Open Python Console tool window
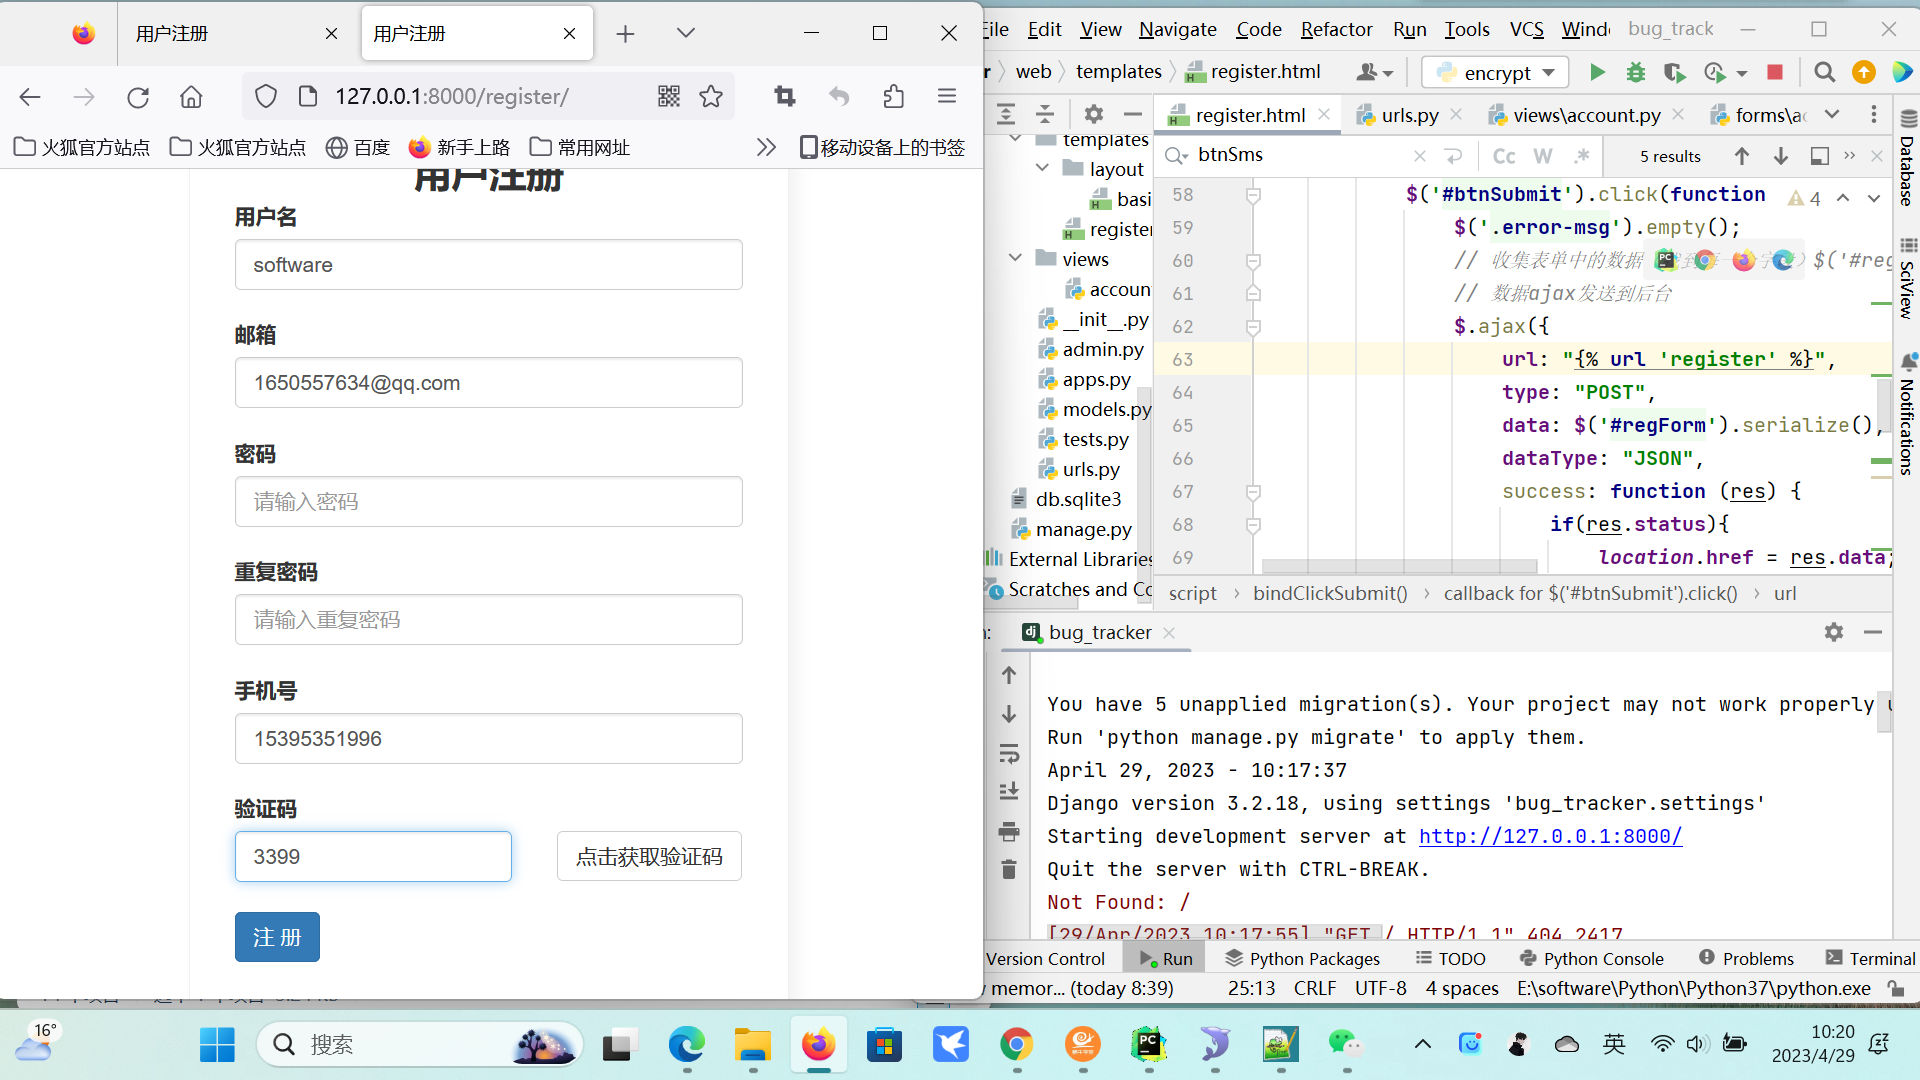1920x1080 pixels. [1592, 958]
